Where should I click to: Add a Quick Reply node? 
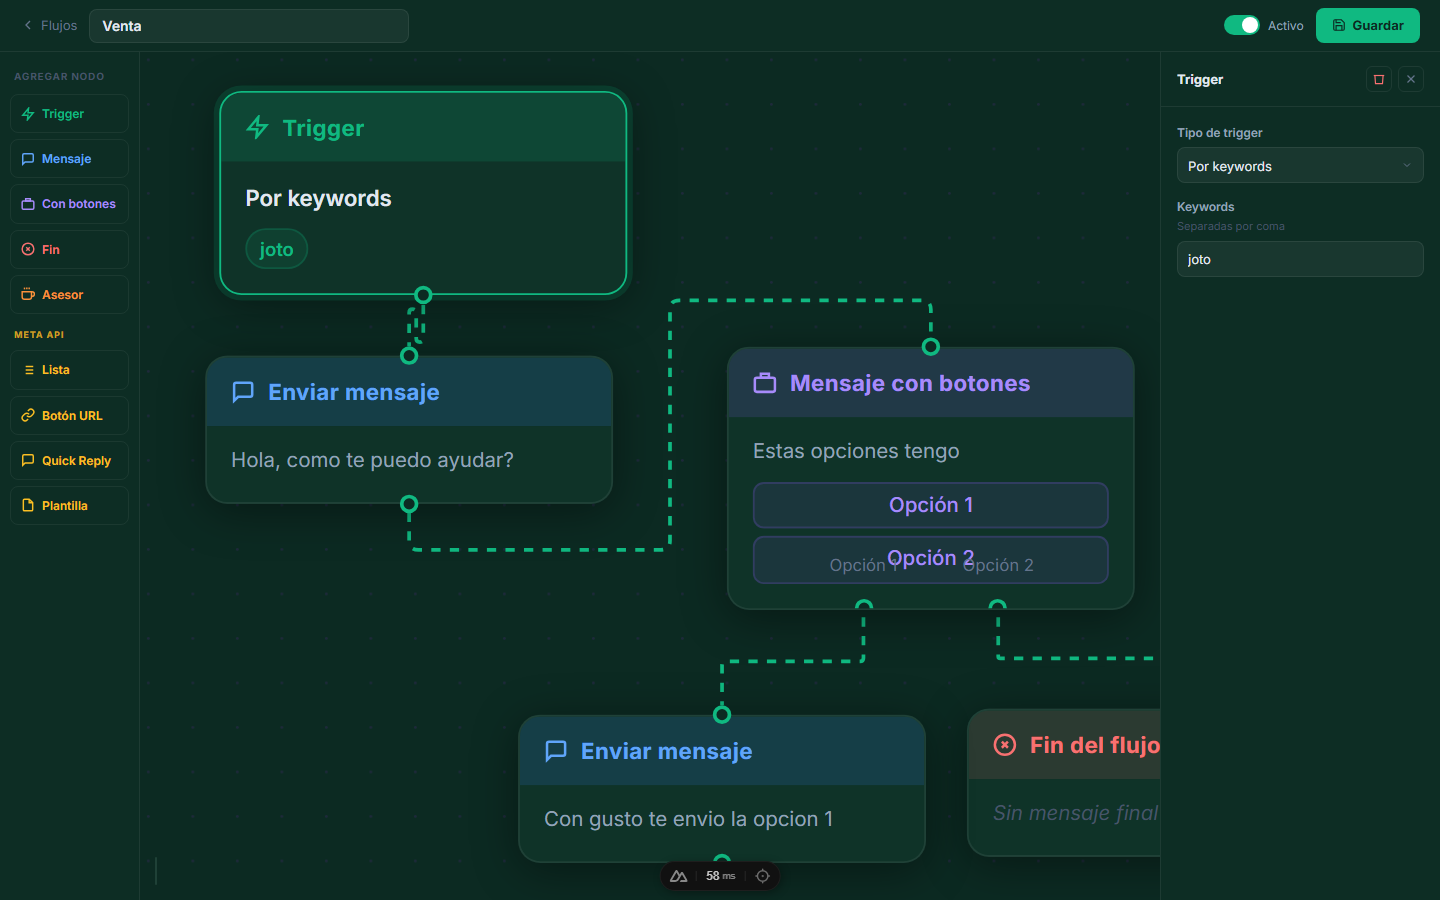69,461
